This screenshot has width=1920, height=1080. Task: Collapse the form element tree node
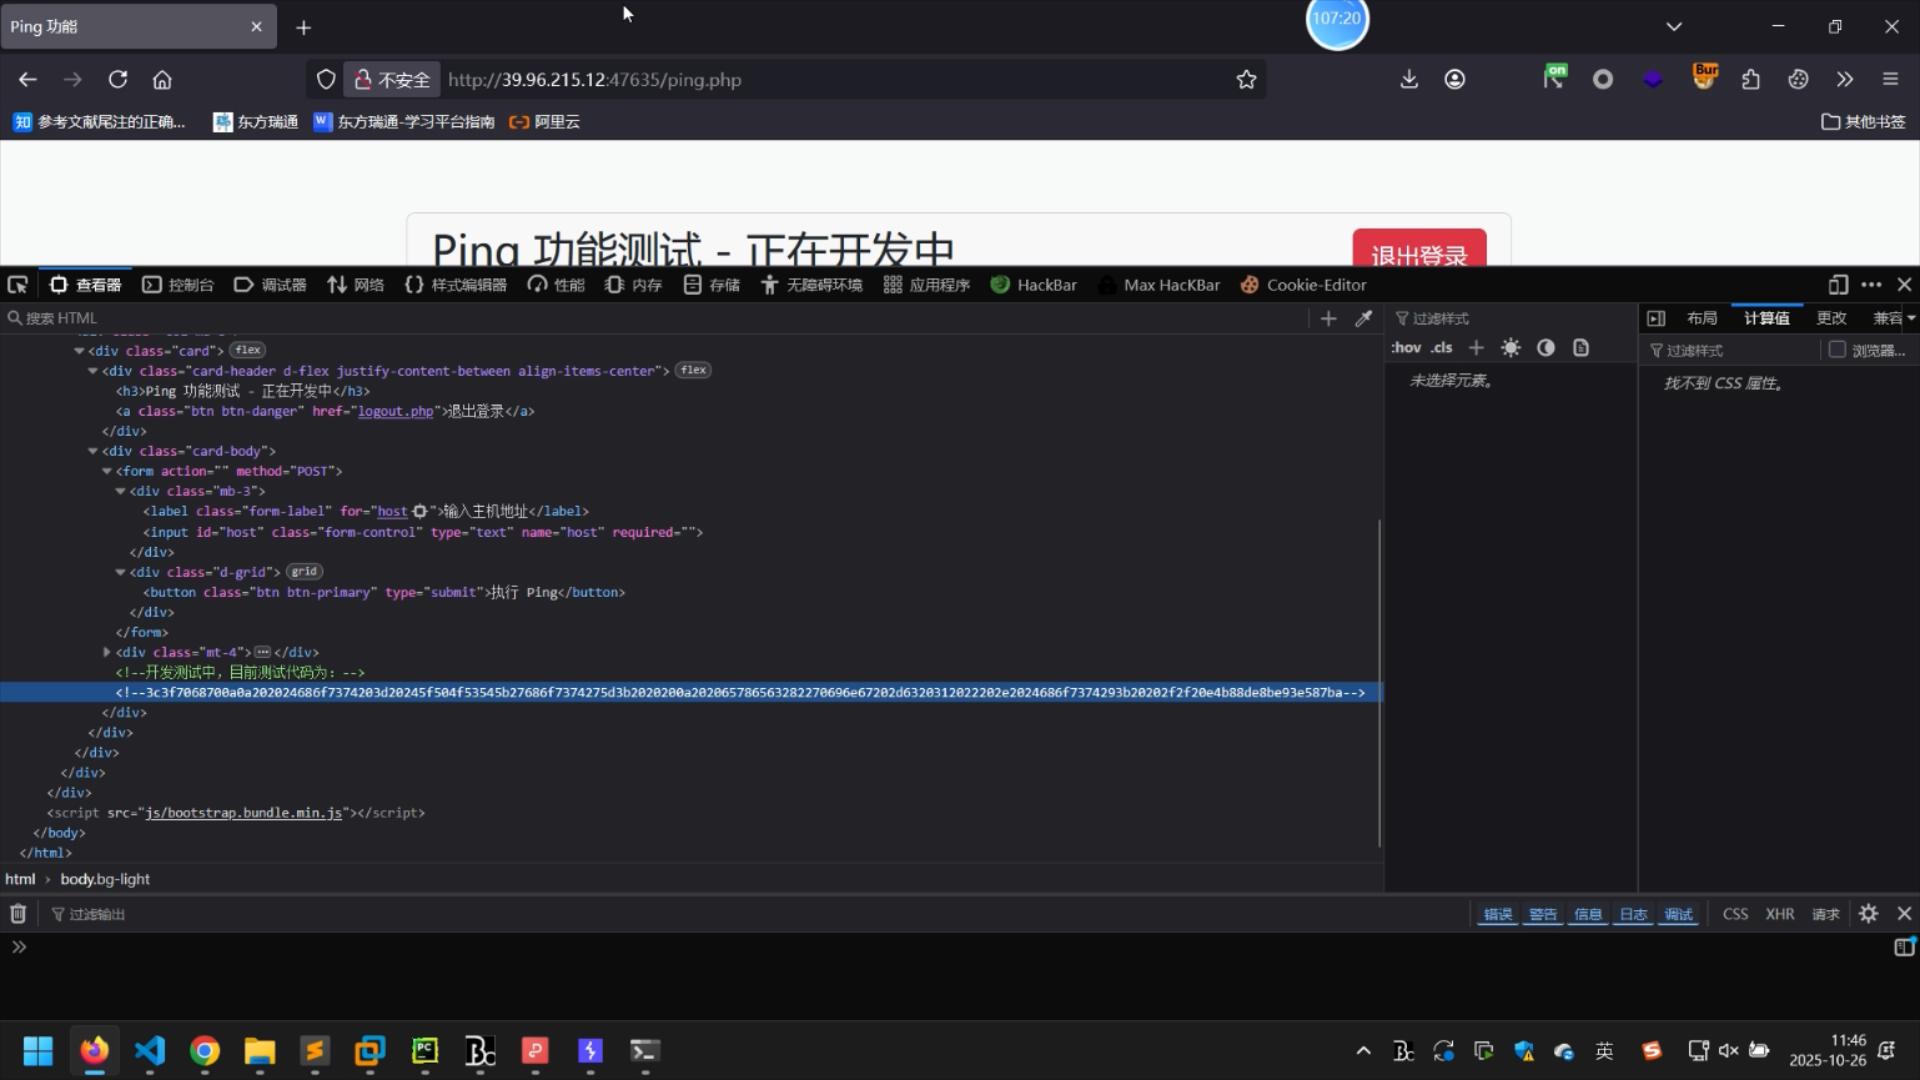tap(107, 471)
